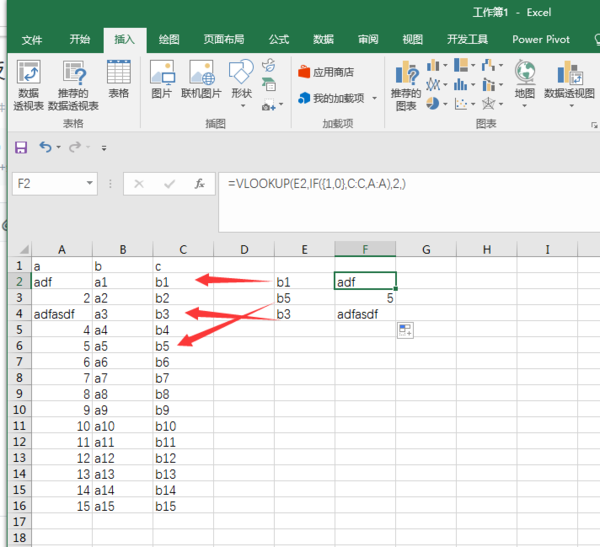Select cell F3 containing 5
The image size is (600, 547).
click(365, 298)
